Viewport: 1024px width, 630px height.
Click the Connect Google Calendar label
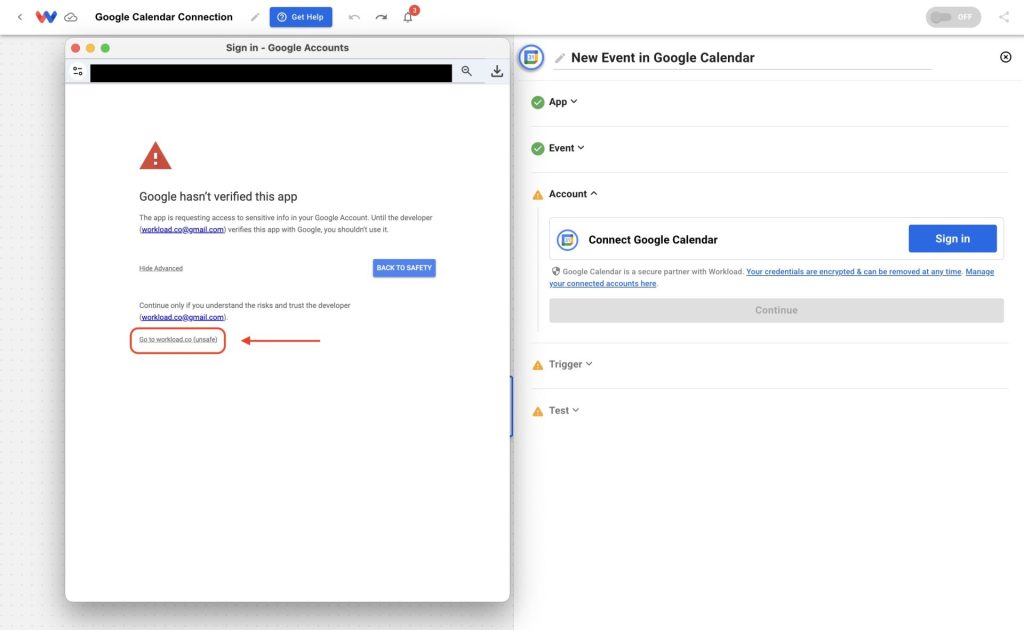click(653, 240)
